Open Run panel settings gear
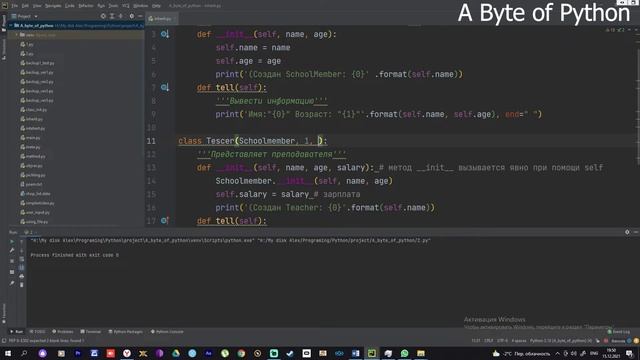The height and width of the screenshot is (360, 640). coord(627,232)
